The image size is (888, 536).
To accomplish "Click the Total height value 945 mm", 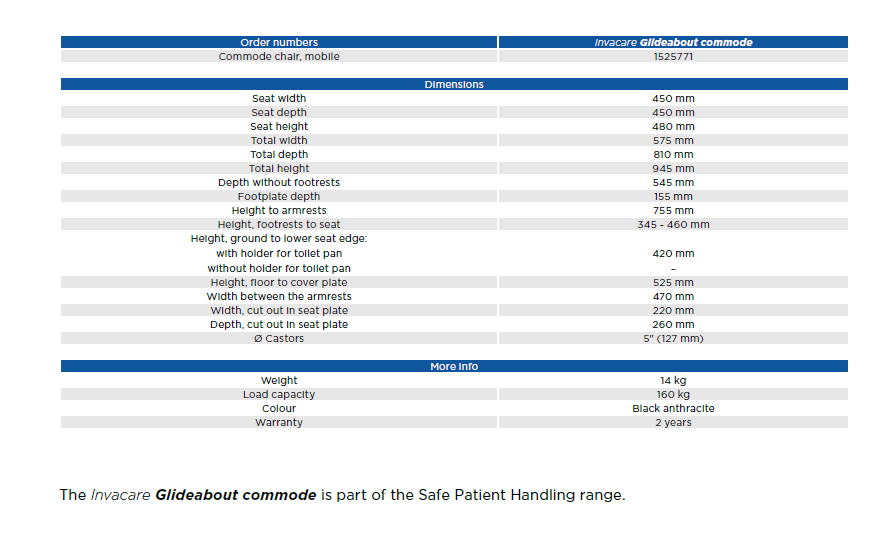I will click(x=673, y=169).
